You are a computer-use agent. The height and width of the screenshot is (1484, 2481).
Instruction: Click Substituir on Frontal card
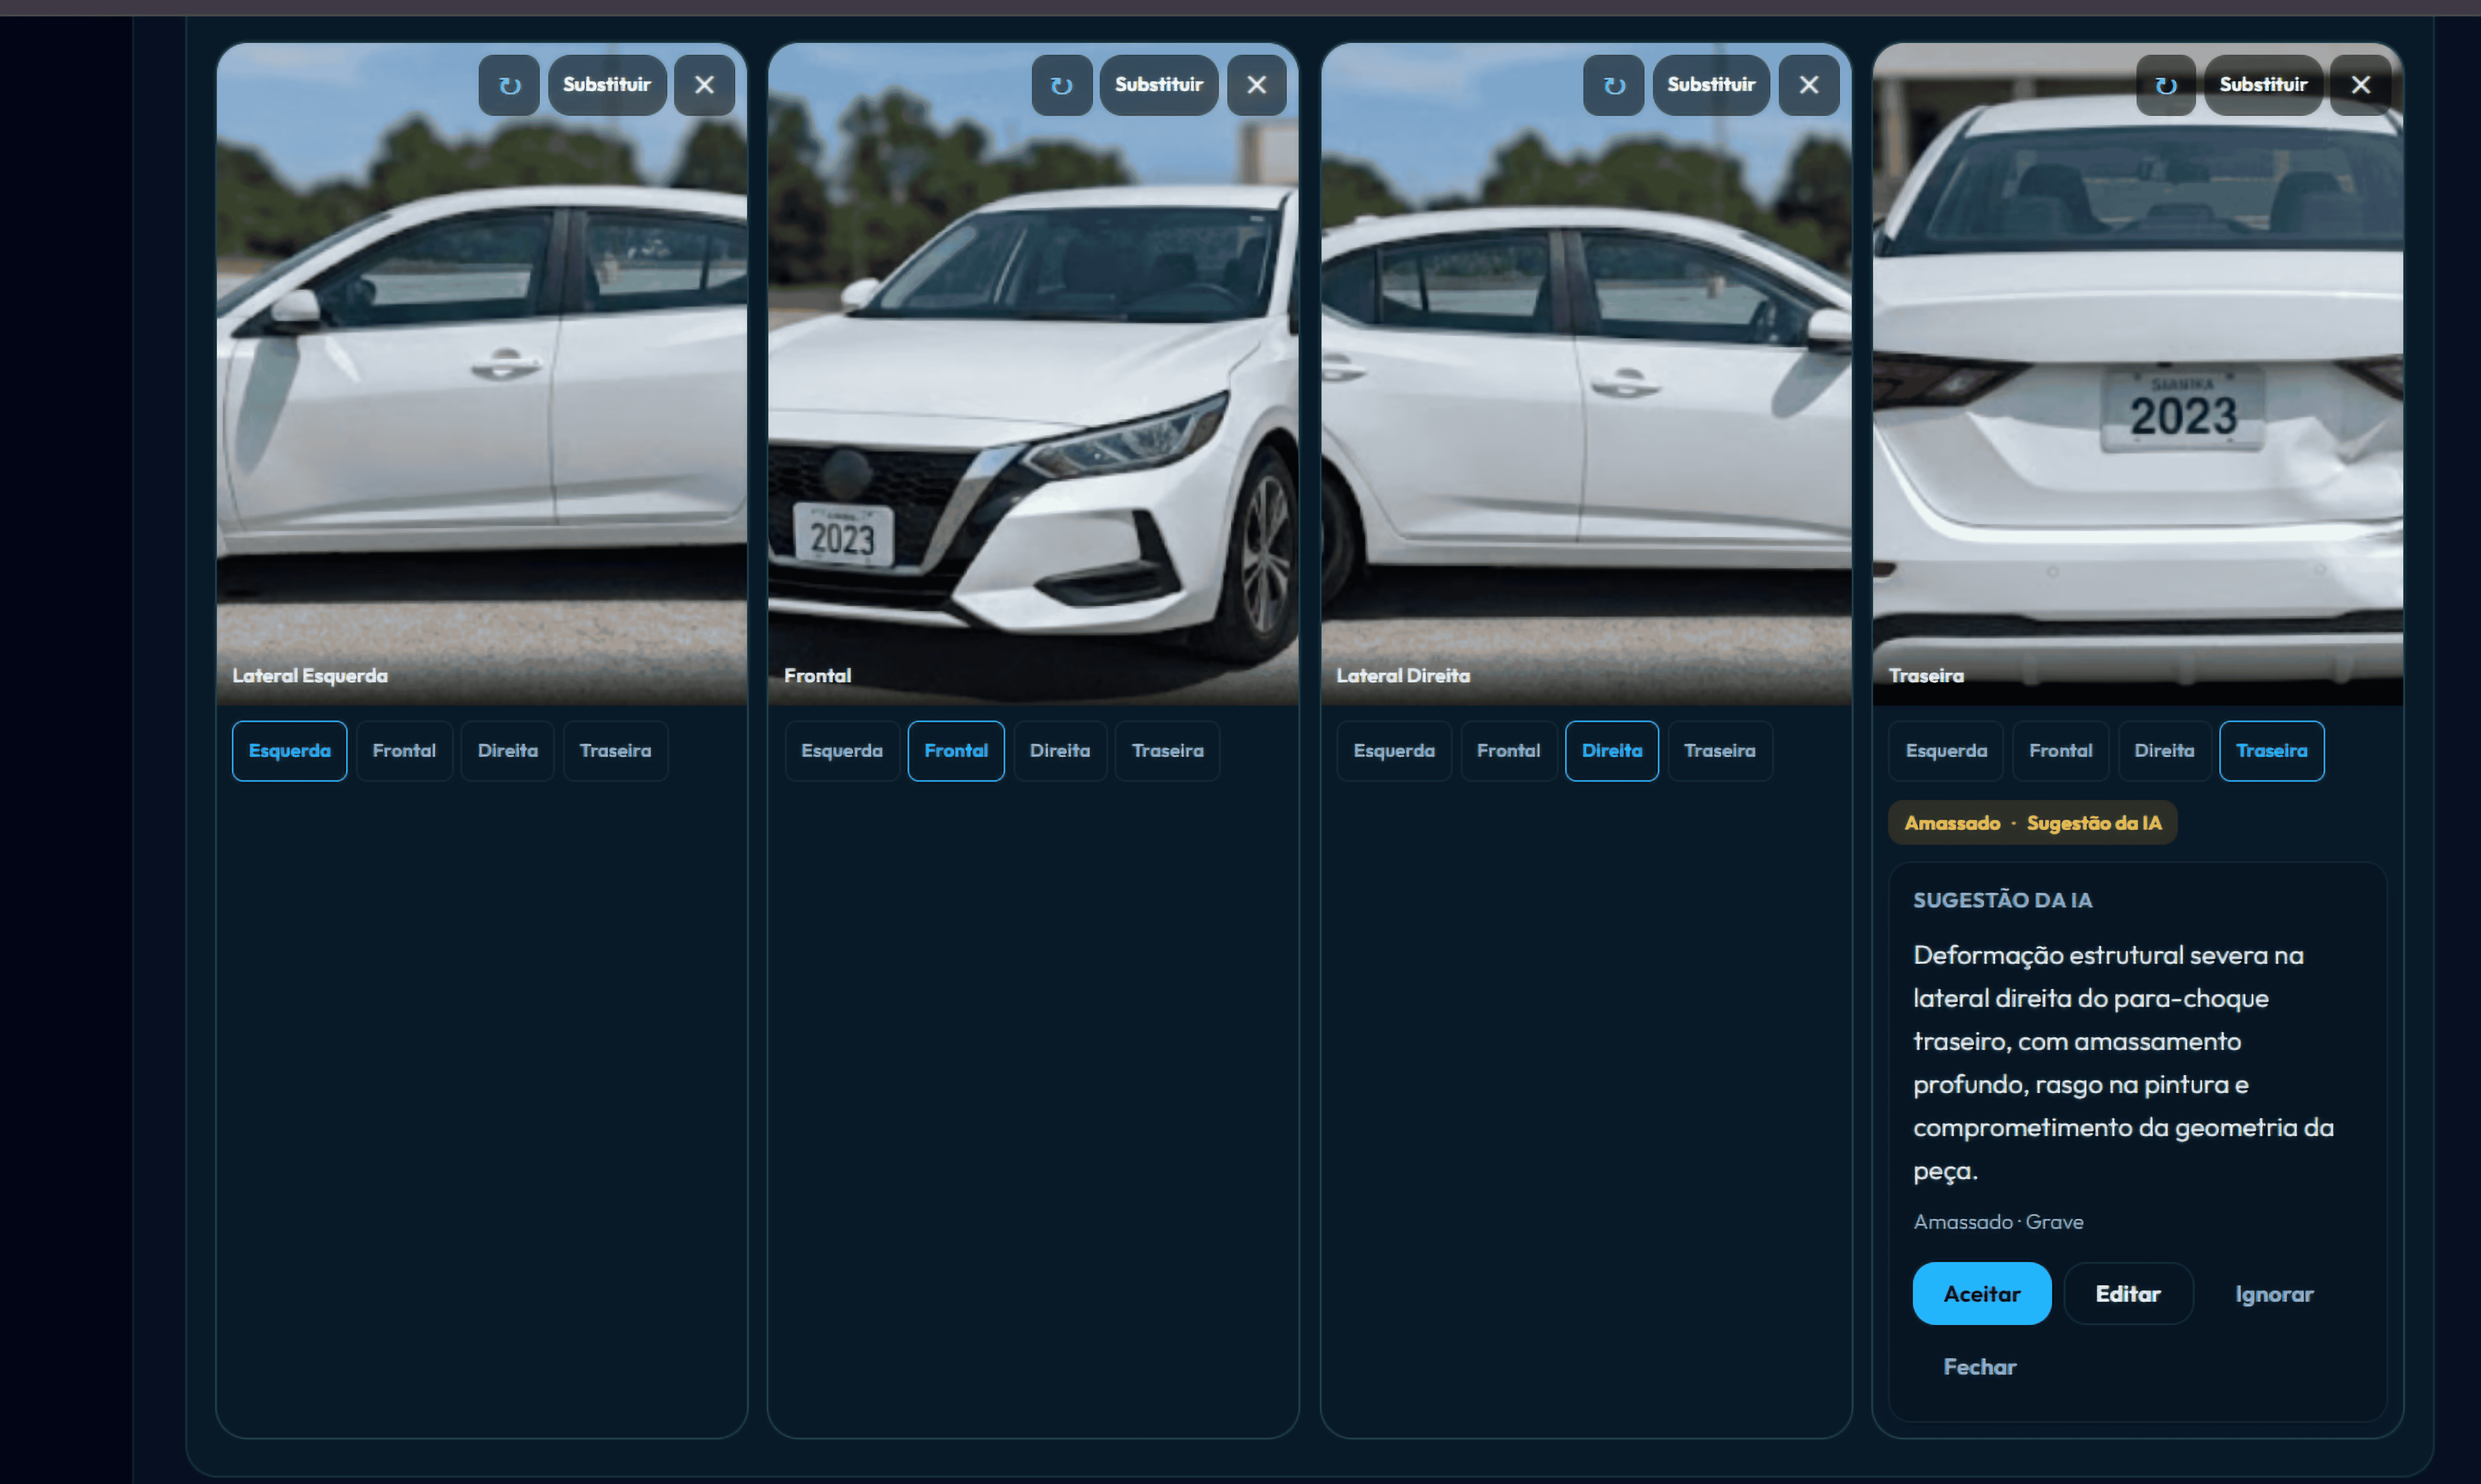1159,85
